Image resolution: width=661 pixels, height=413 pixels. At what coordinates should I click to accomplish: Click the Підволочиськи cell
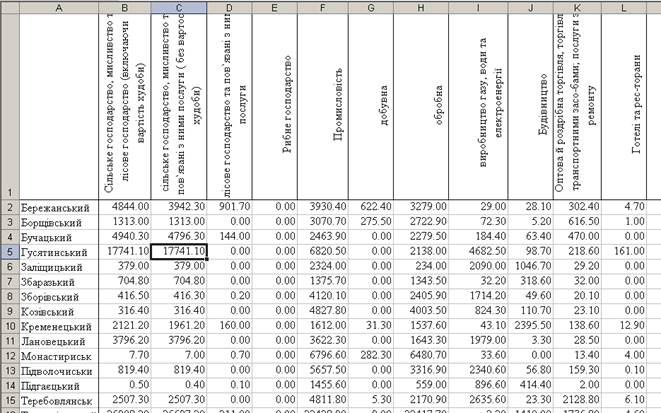tap(59, 370)
